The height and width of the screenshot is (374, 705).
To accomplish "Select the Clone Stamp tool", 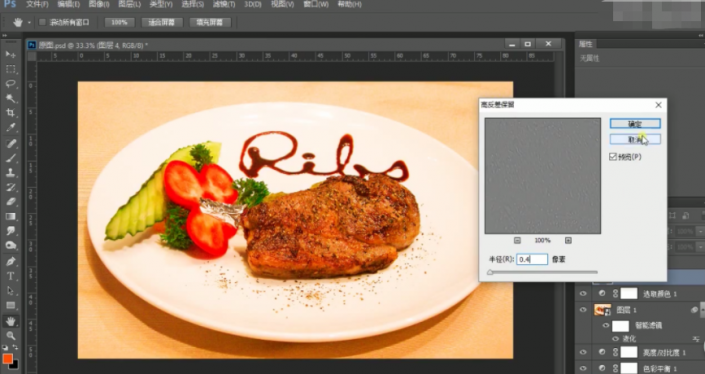I will click(10, 173).
